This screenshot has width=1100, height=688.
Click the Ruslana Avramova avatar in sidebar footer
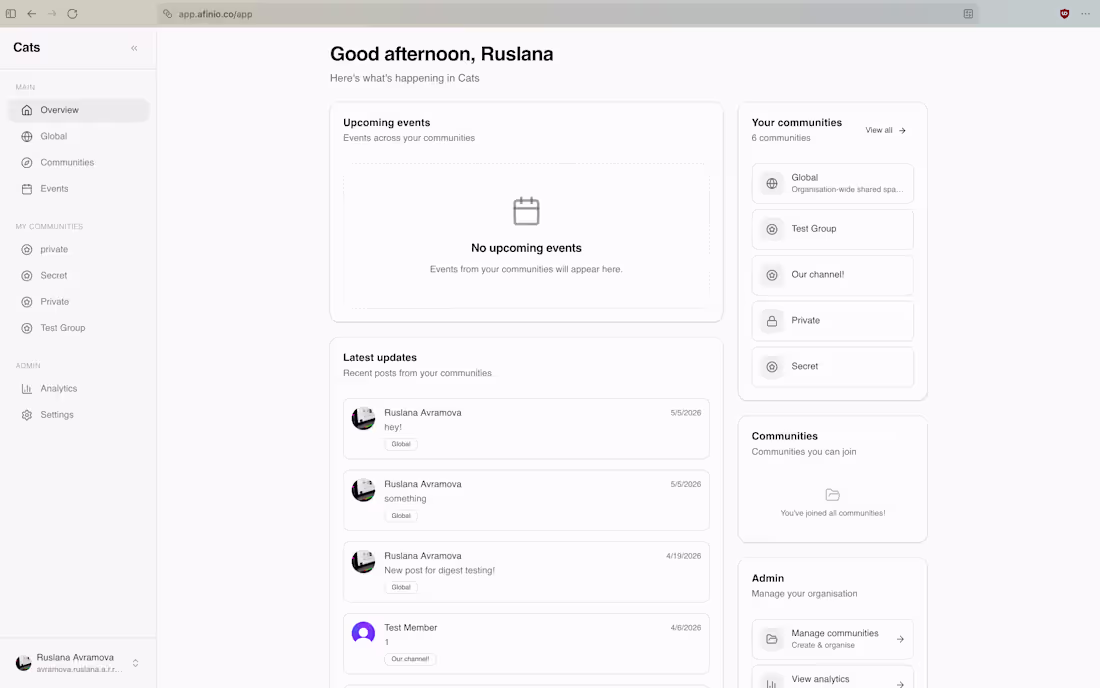pyautogui.click(x=23, y=663)
